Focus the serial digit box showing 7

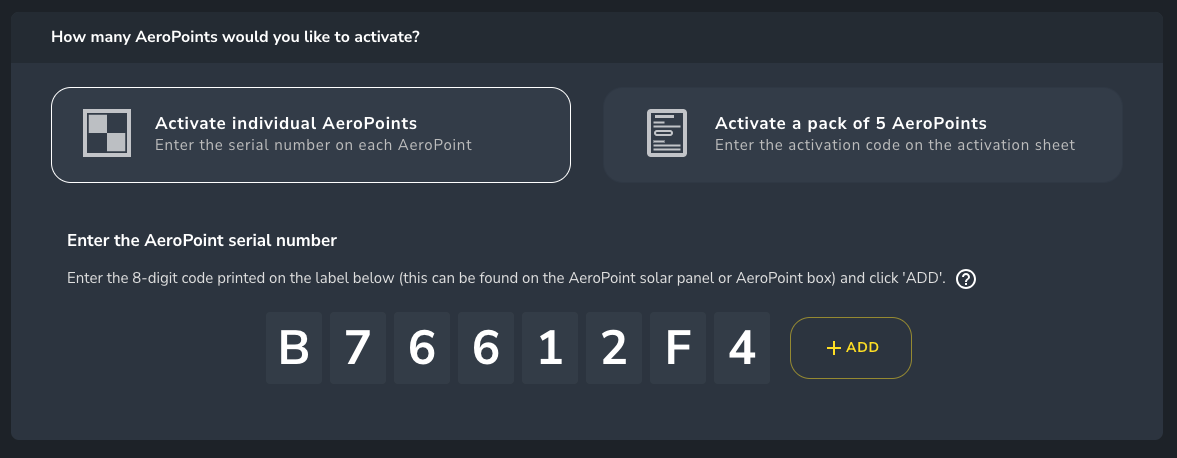(358, 347)
